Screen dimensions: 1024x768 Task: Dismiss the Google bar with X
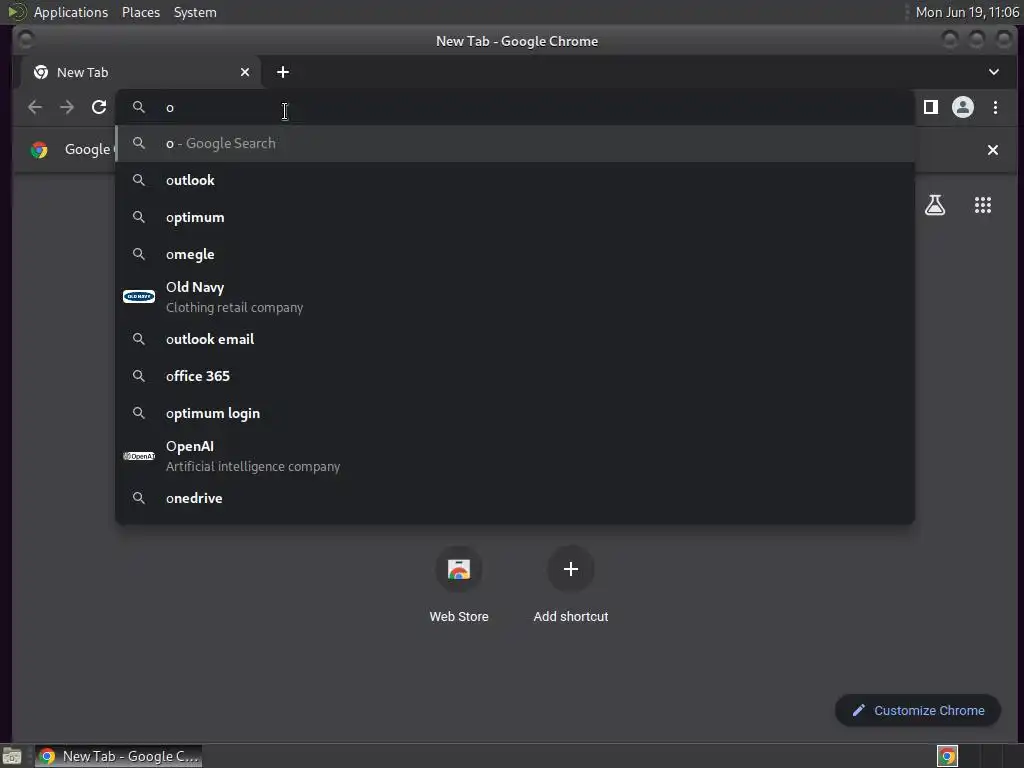(993, 150)
